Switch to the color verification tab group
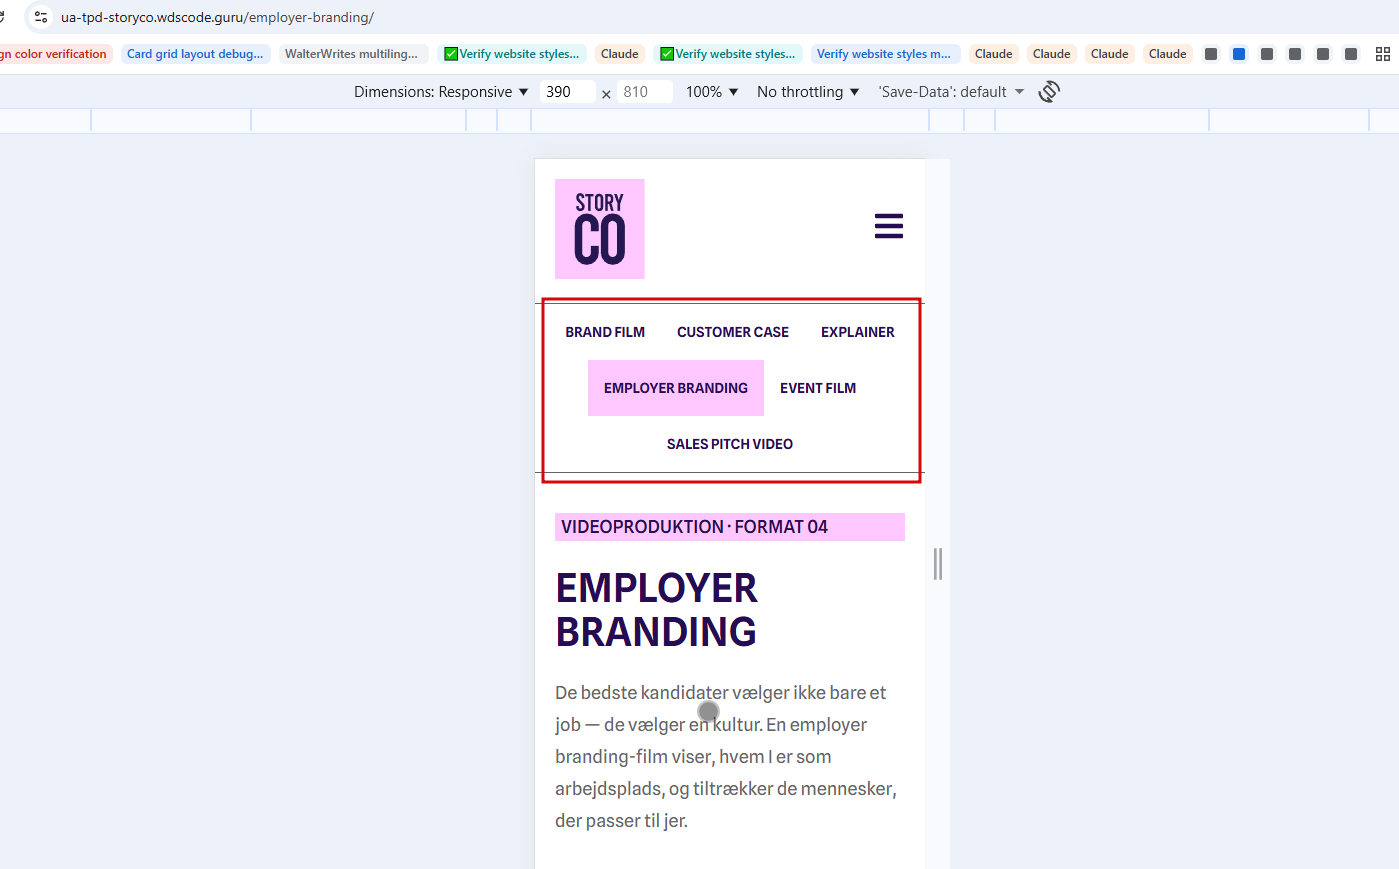The height and width of the screenshot is (869, 1399). [x=55, y=54]
